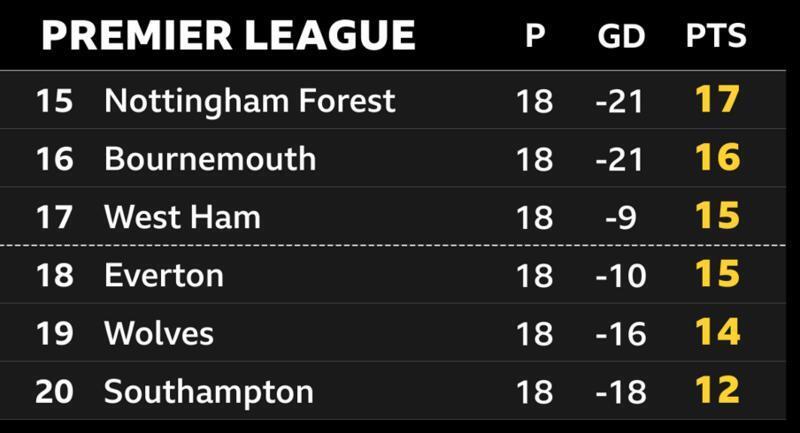Click the West Ham team name
The height and width of the screenshot is (433, 800).
183,216
